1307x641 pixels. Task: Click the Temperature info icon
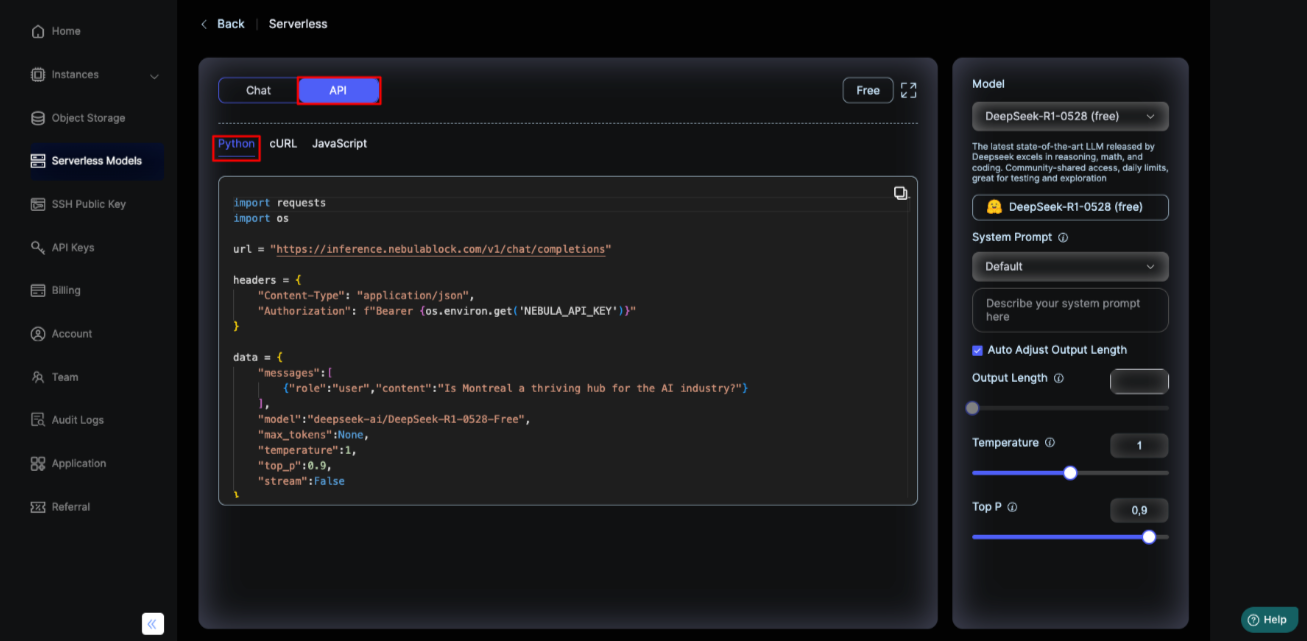click(1050, 443)
